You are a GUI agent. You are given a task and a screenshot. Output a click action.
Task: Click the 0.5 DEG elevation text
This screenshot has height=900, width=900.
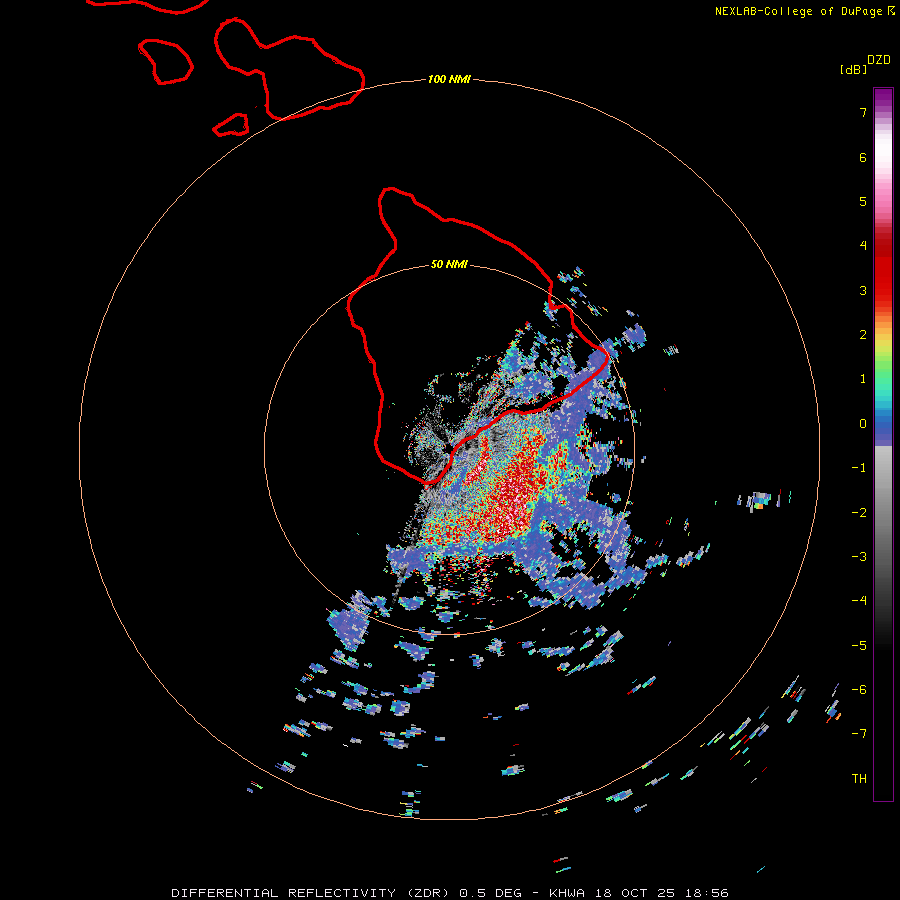tap(491, 893)
